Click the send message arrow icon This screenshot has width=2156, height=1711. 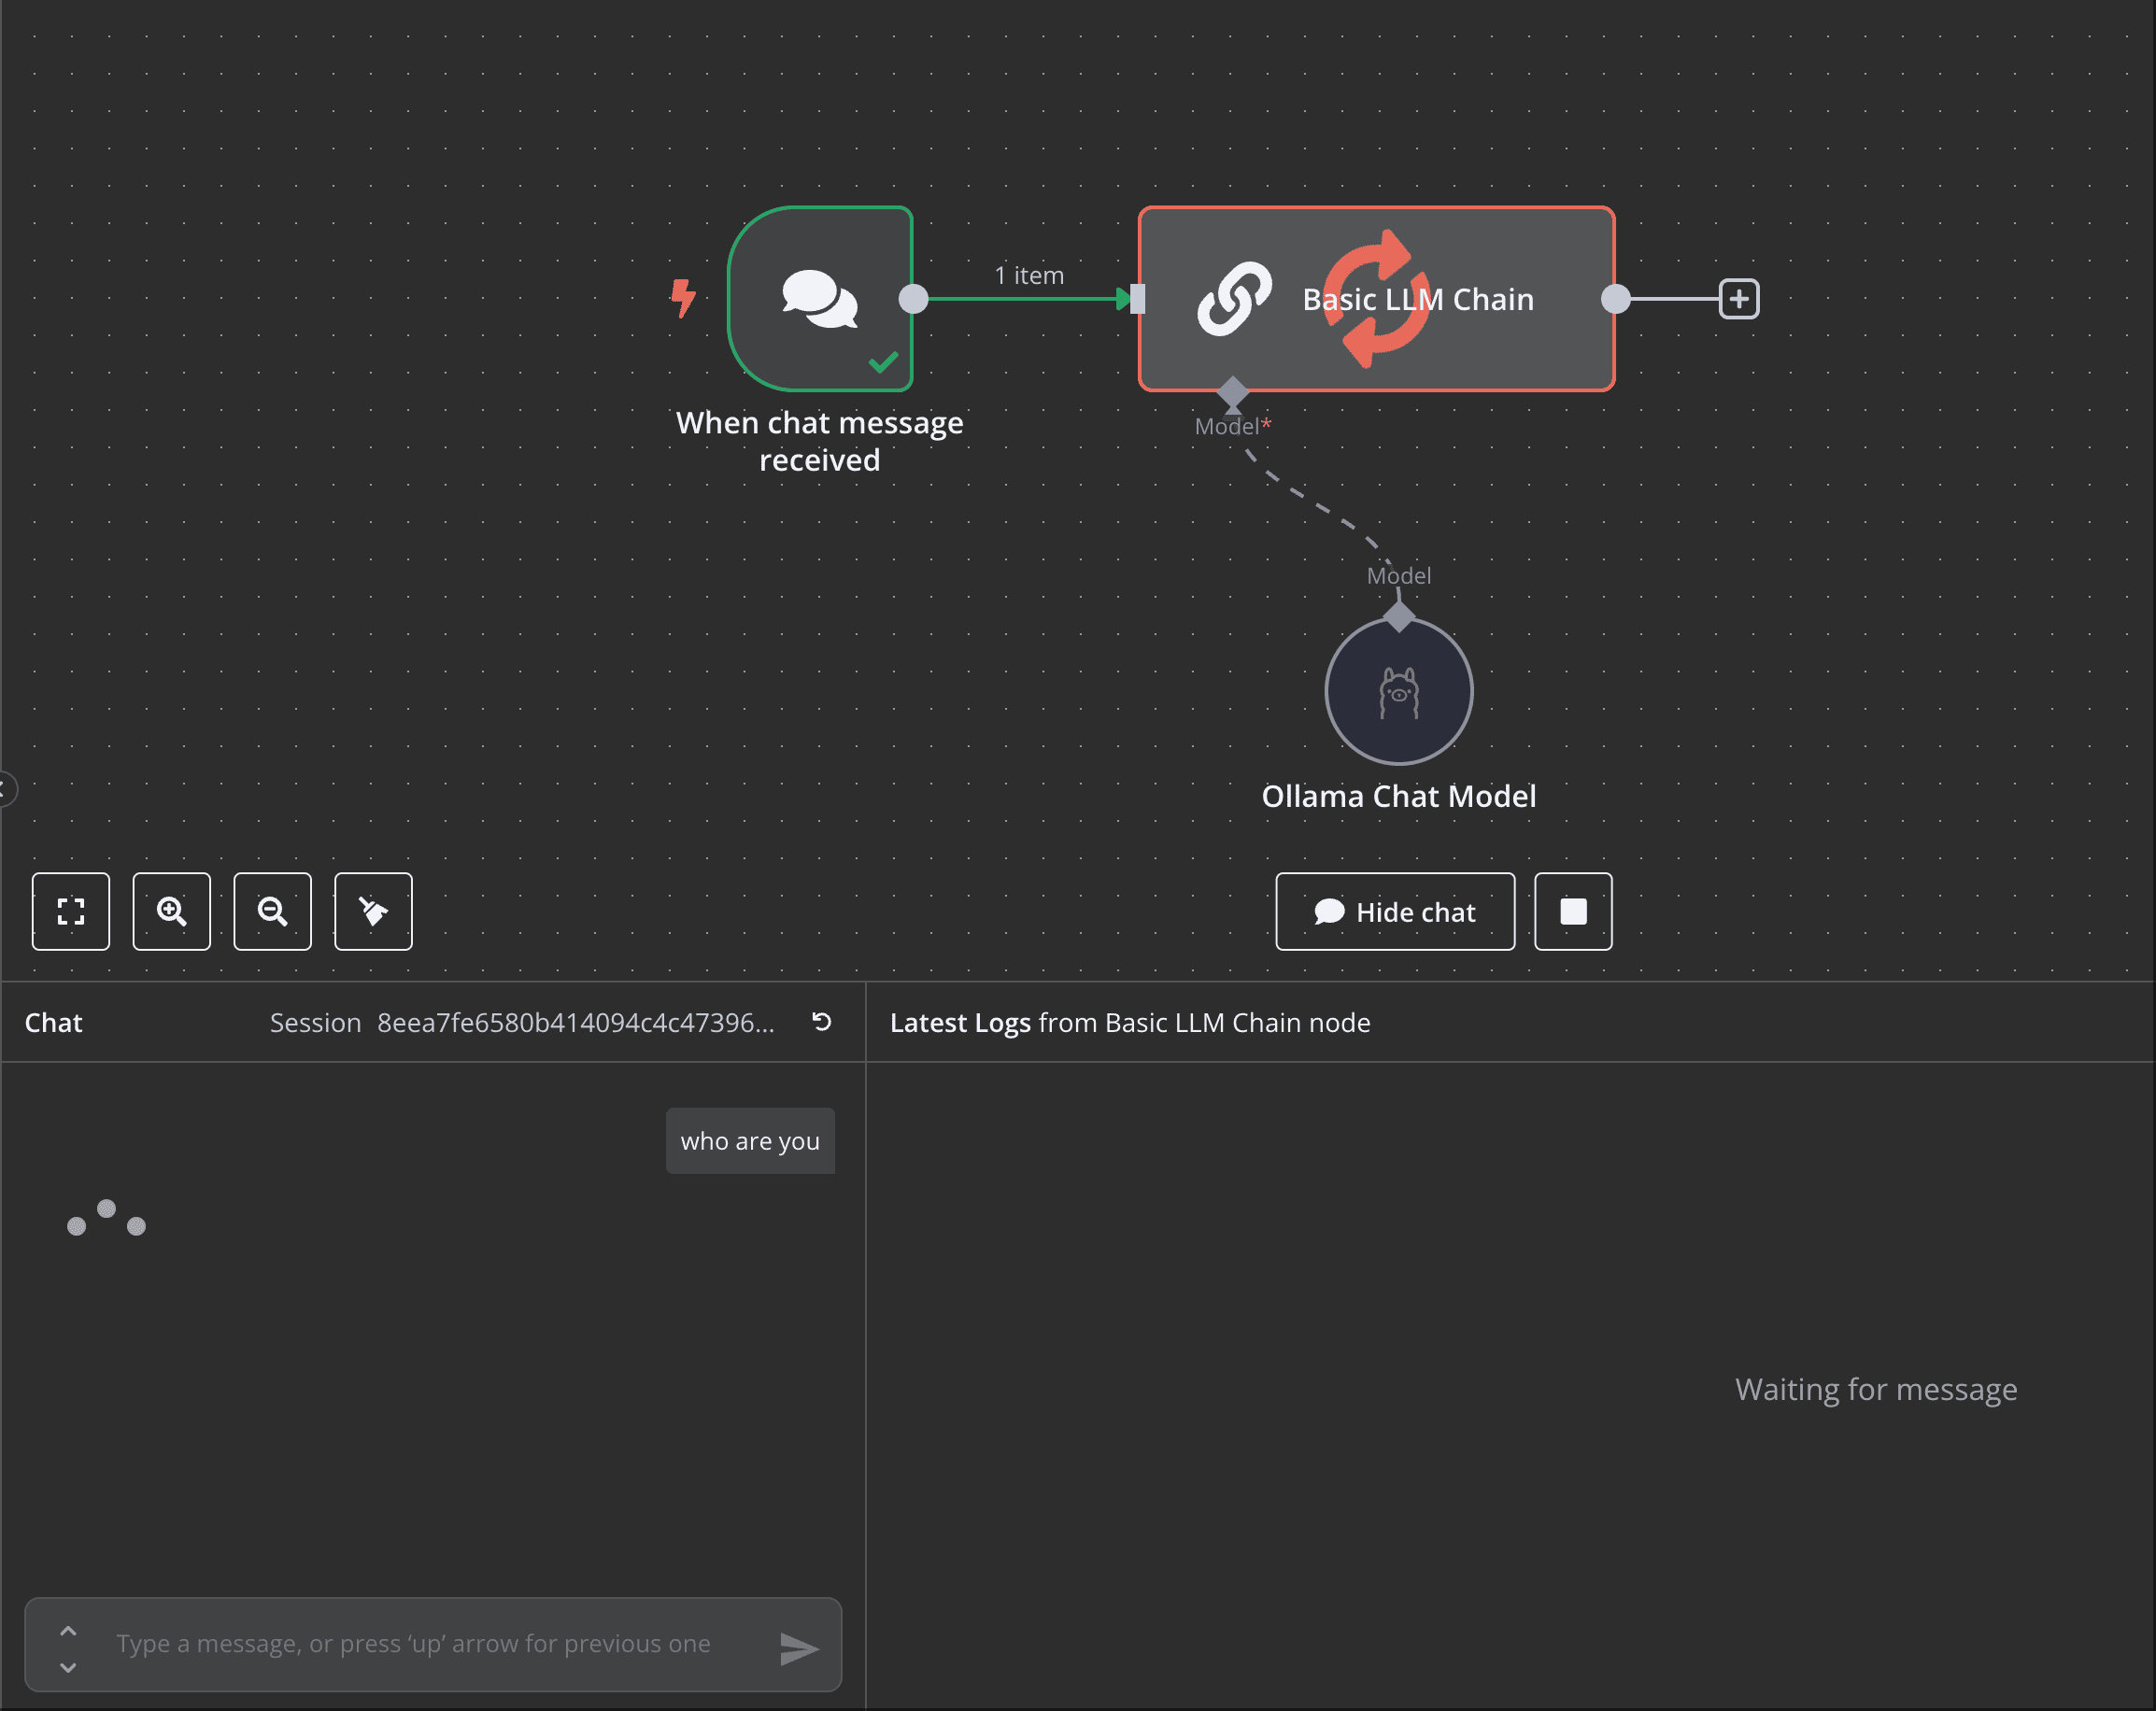798,1648
